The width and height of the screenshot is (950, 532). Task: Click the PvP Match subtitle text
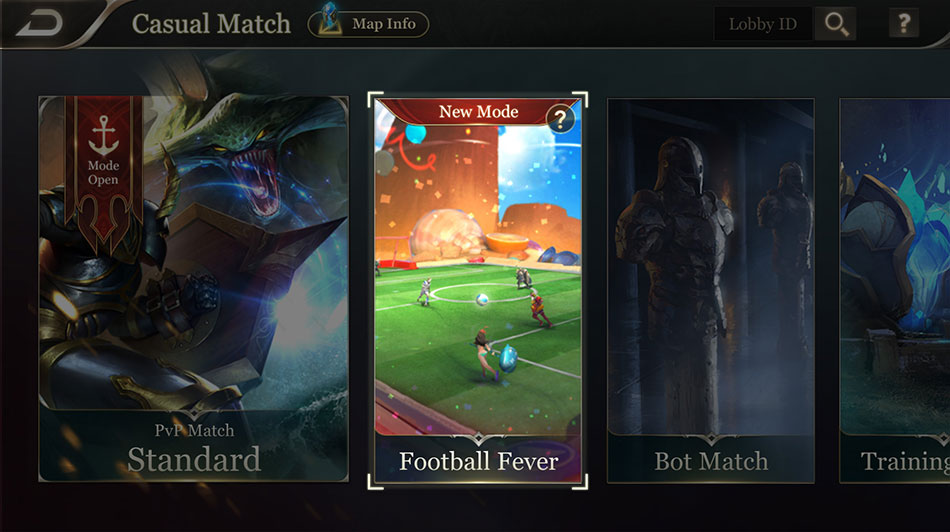[x=194, y=430]
